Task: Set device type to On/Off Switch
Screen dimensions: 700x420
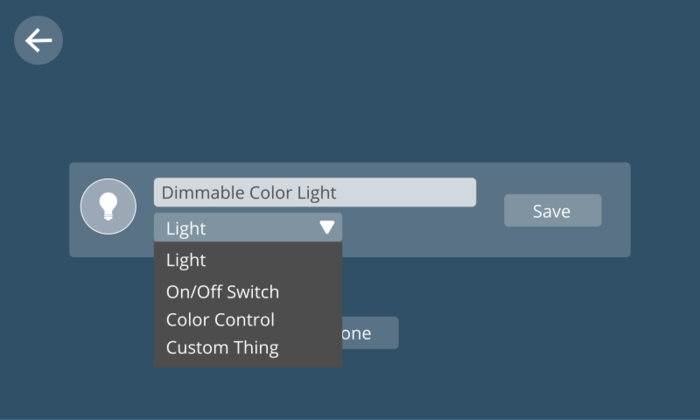Action: click(x=222, y=292)
